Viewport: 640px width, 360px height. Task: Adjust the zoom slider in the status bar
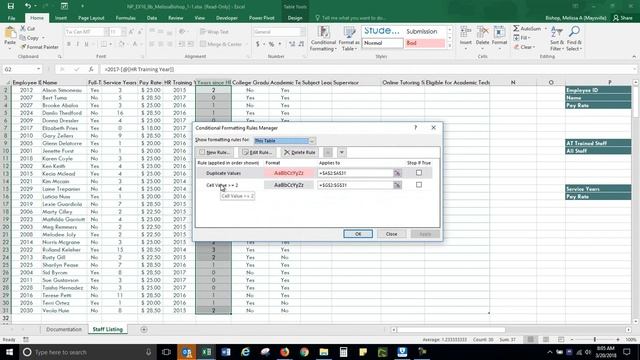(595, 340)
